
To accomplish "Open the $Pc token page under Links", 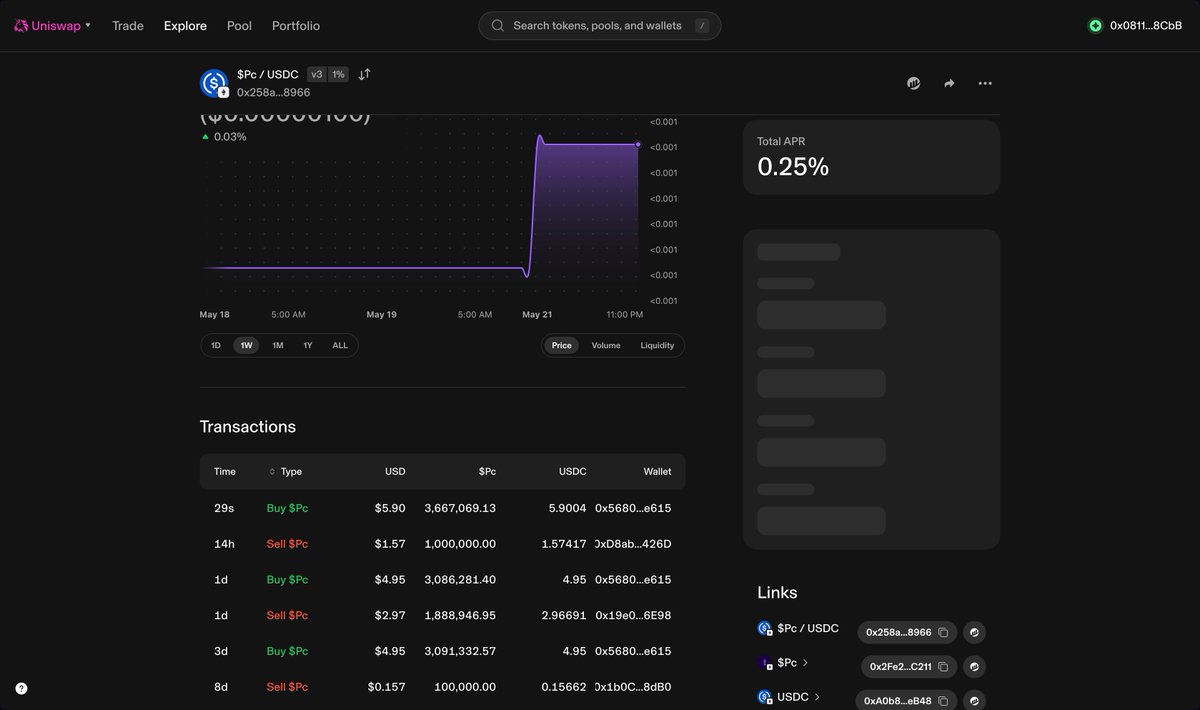I will pyautogui.click(x=792, y=662).
